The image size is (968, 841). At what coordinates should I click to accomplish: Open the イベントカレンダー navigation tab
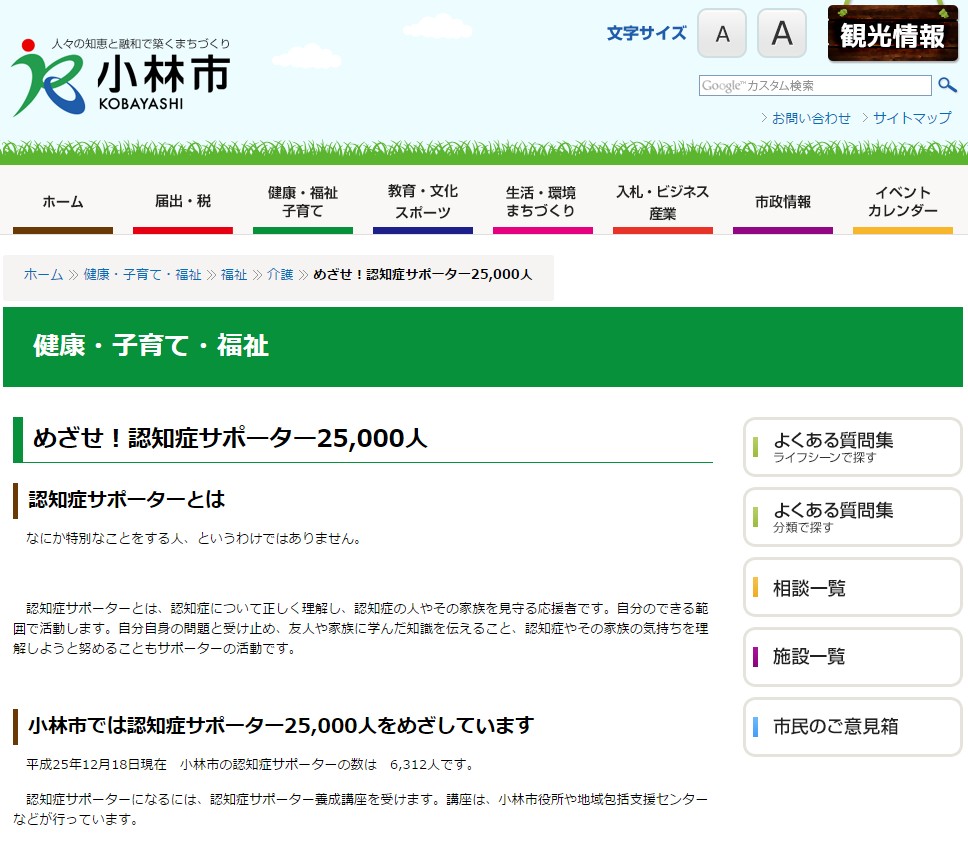tap(903, 201)
